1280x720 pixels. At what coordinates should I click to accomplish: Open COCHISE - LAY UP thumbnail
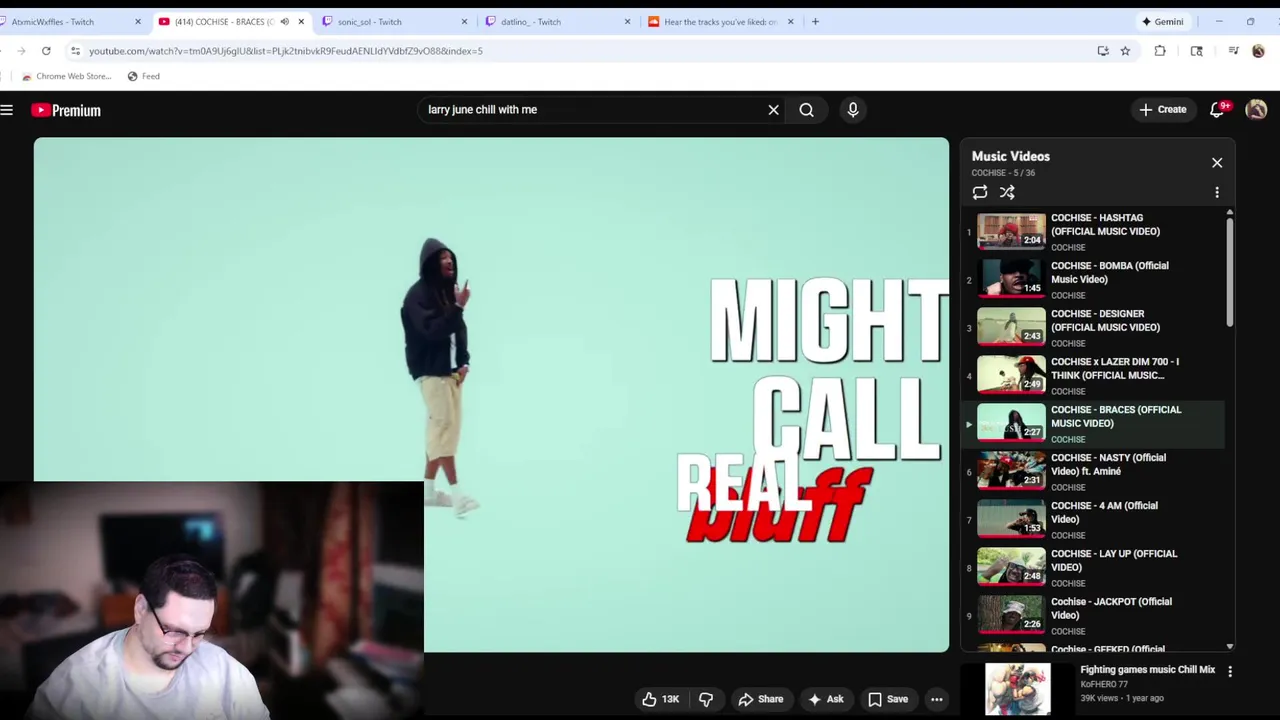1011,567
